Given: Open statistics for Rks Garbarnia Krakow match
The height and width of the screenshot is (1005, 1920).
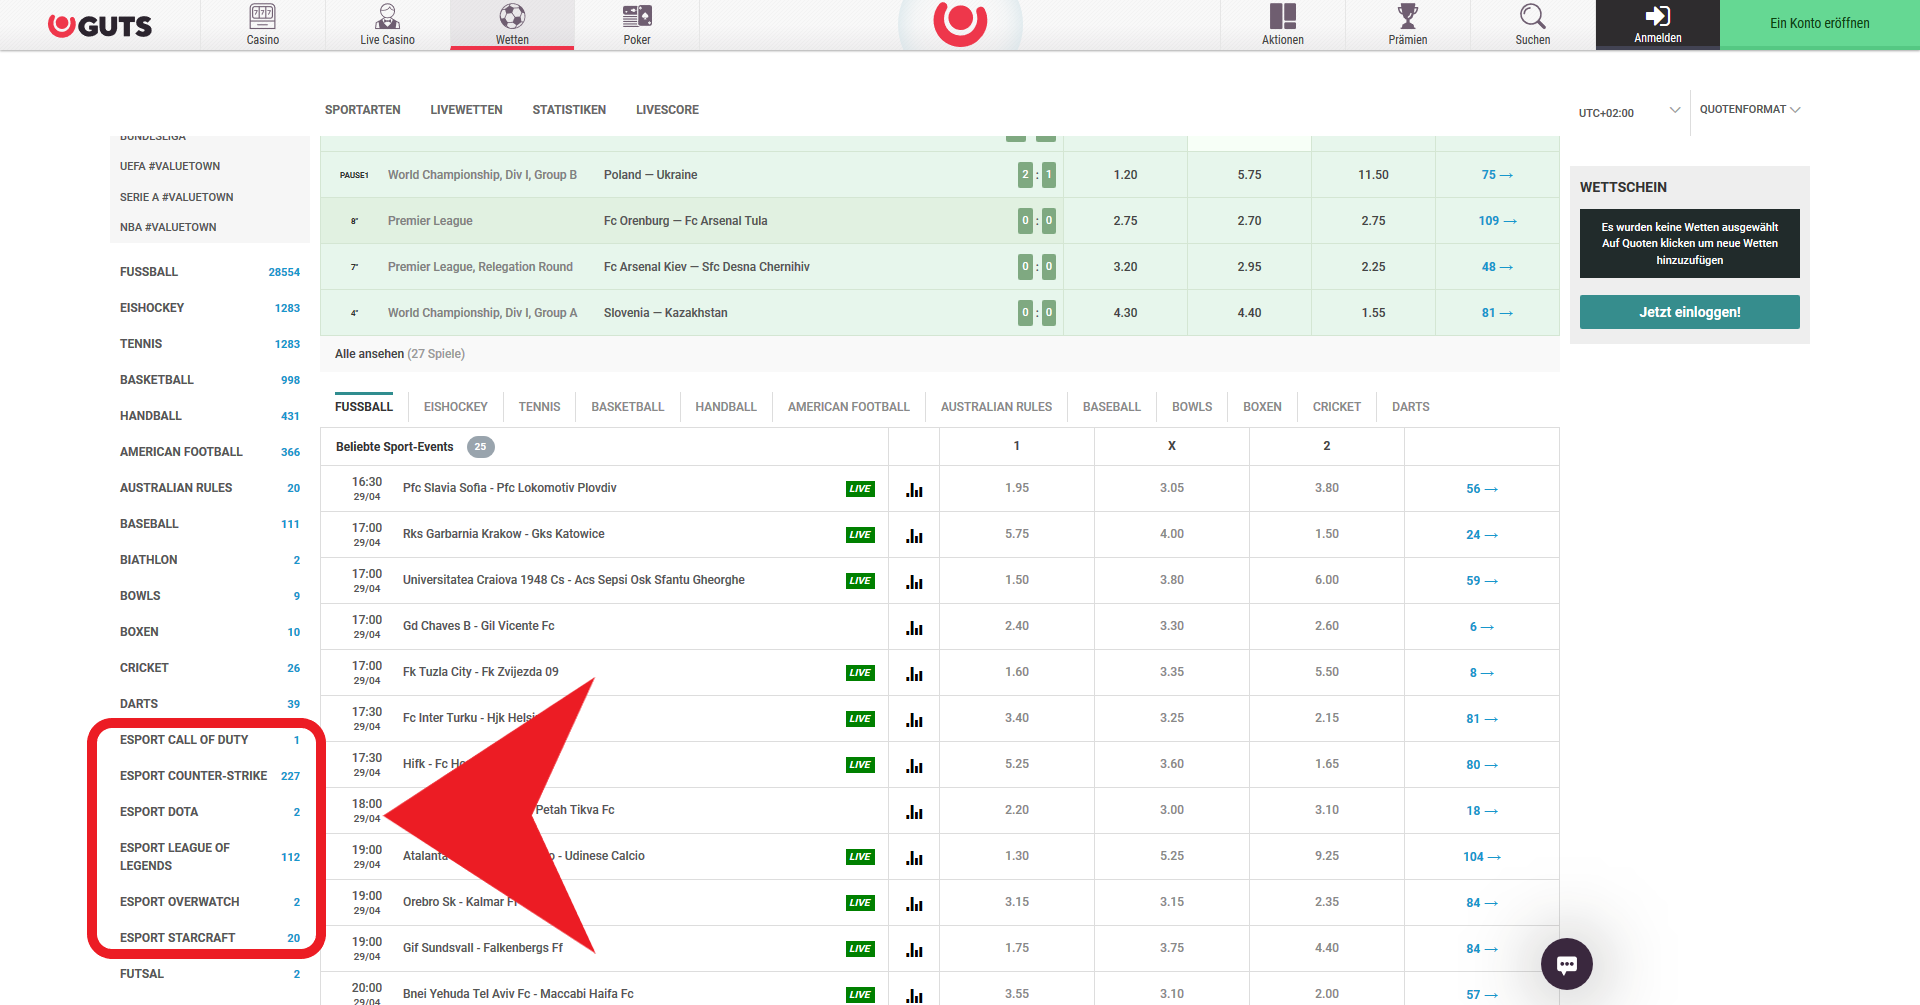Looking at the screenshot, I should 914,535.
